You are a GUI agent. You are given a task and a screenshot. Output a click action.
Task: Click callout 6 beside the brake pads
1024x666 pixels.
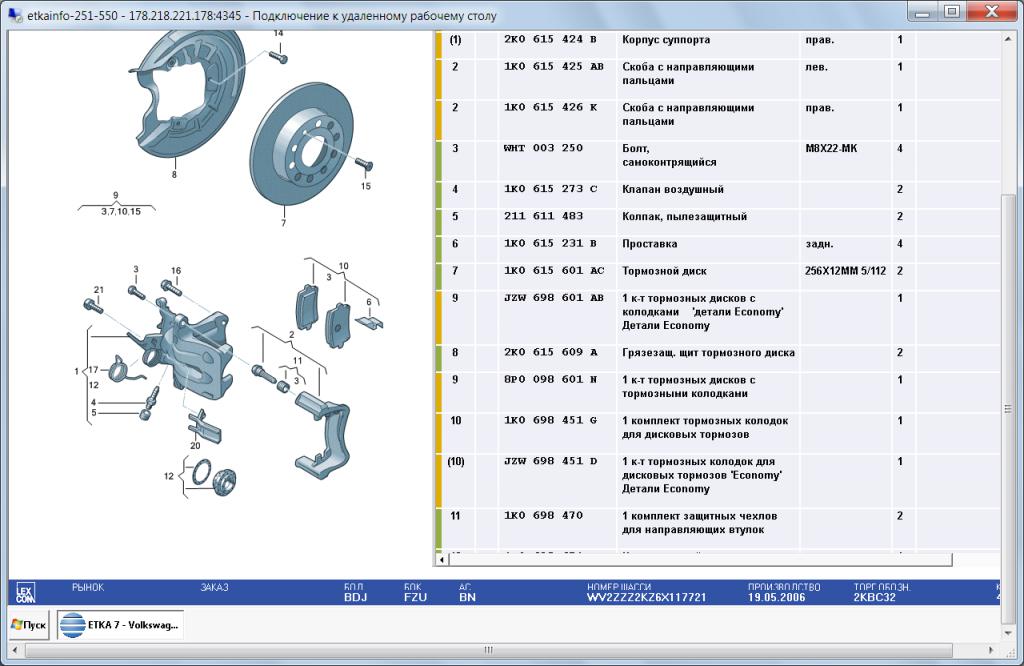(369, 302)
